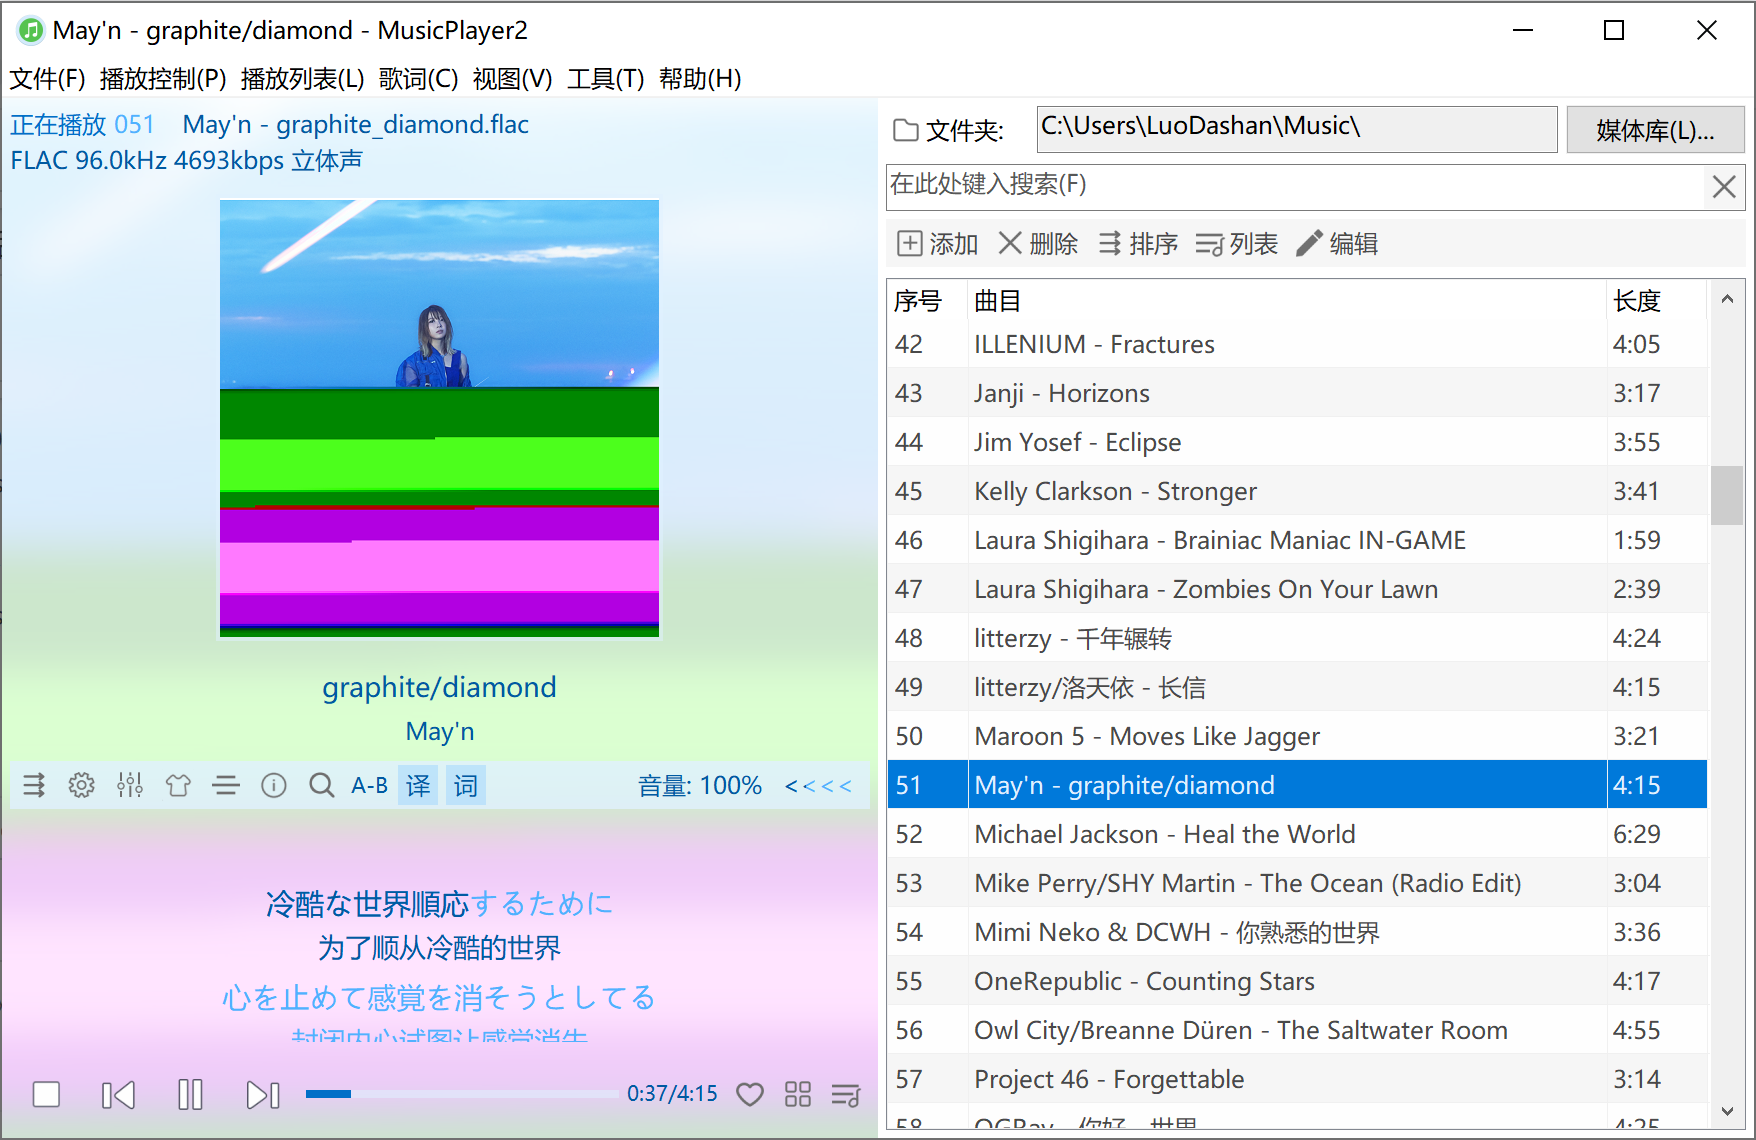Screen dimensions: 1756x1140
Task: Open the 播放控制(P) menu
Action: (163, 79)
